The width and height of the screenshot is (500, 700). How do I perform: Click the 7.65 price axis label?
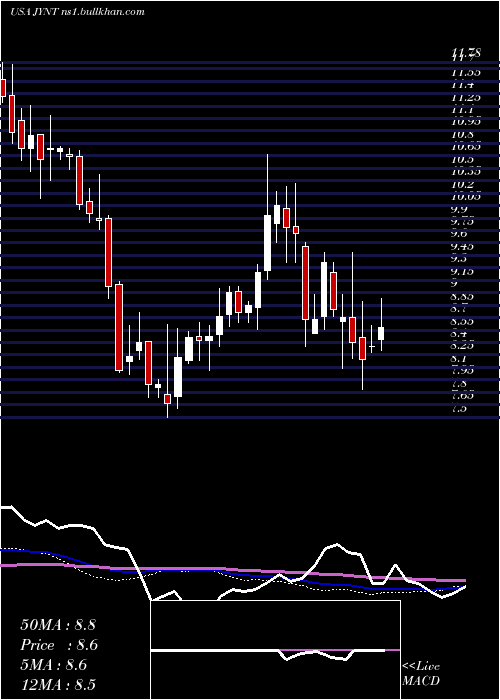pos(462,396)
